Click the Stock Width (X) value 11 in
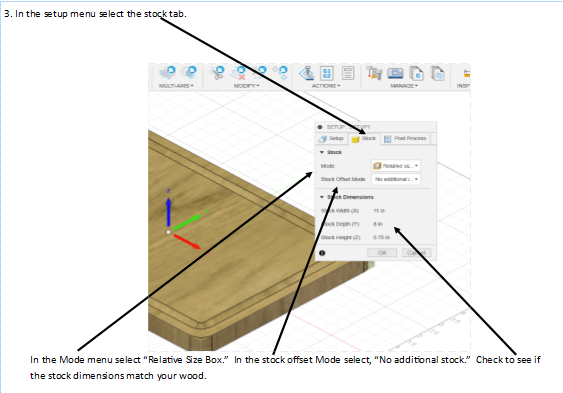This screenshot has height=393, width=563. (x=379, y=211)
